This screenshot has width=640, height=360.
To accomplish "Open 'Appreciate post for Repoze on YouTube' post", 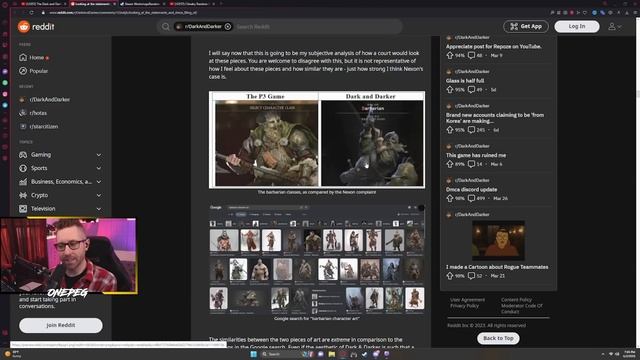I will 493,47.
